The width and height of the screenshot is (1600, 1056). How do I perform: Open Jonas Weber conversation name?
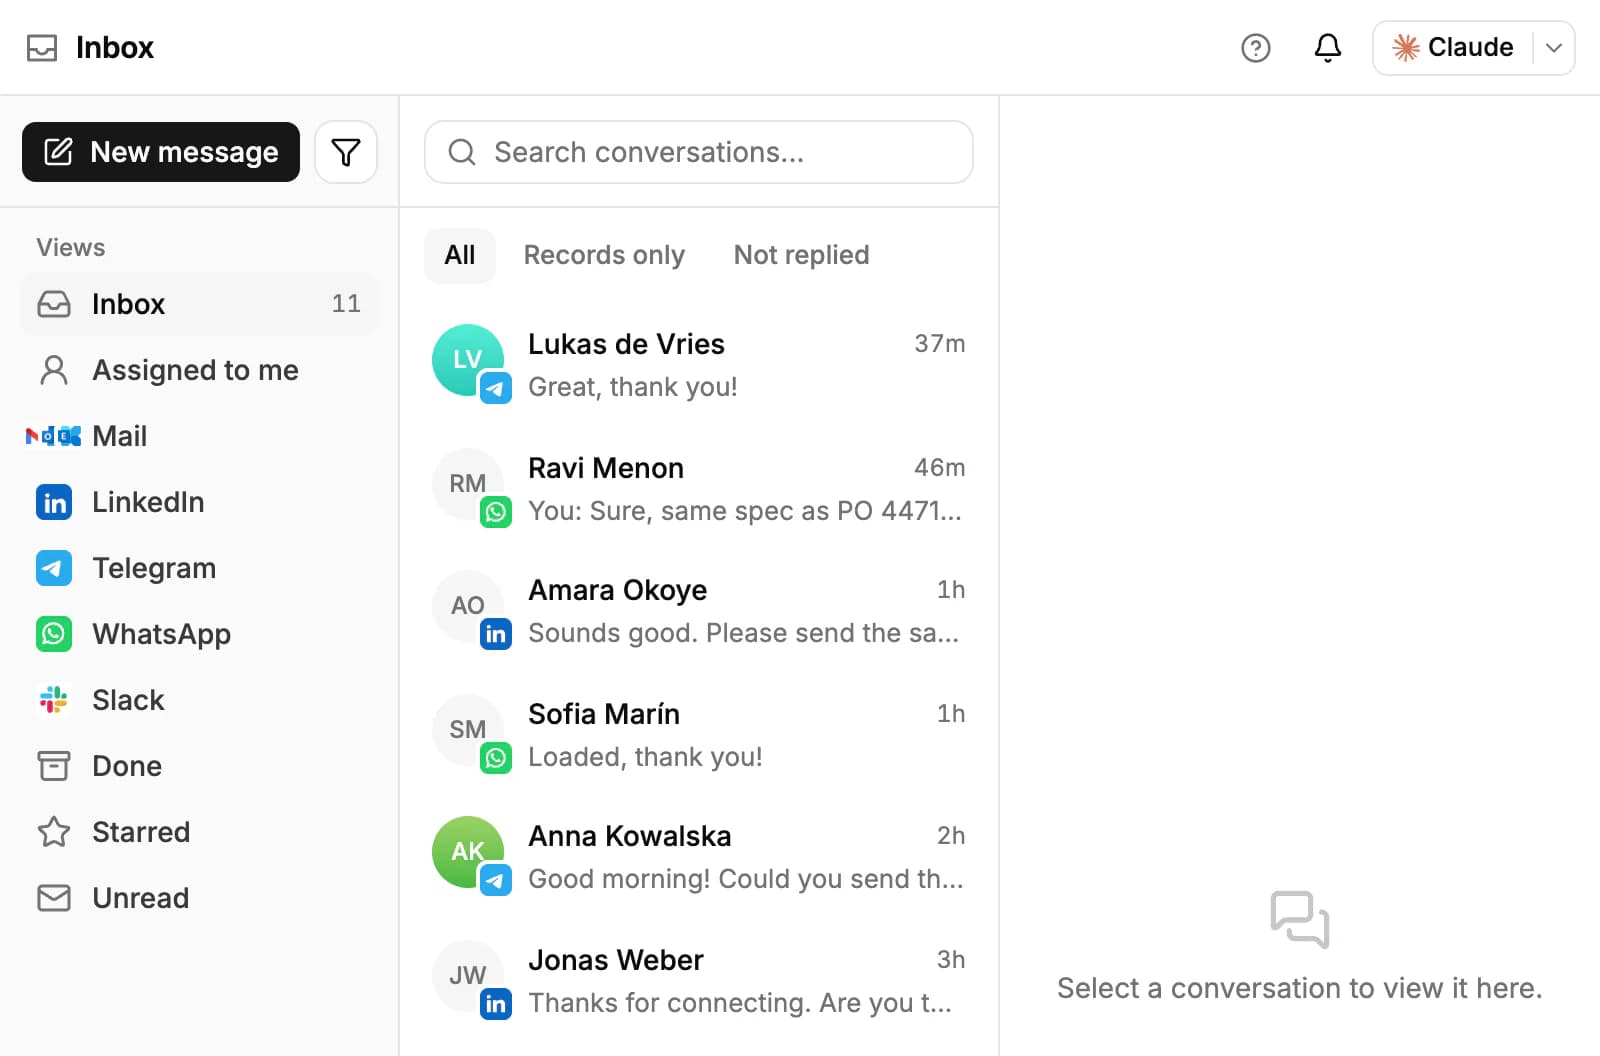click(x=616, y=960)
